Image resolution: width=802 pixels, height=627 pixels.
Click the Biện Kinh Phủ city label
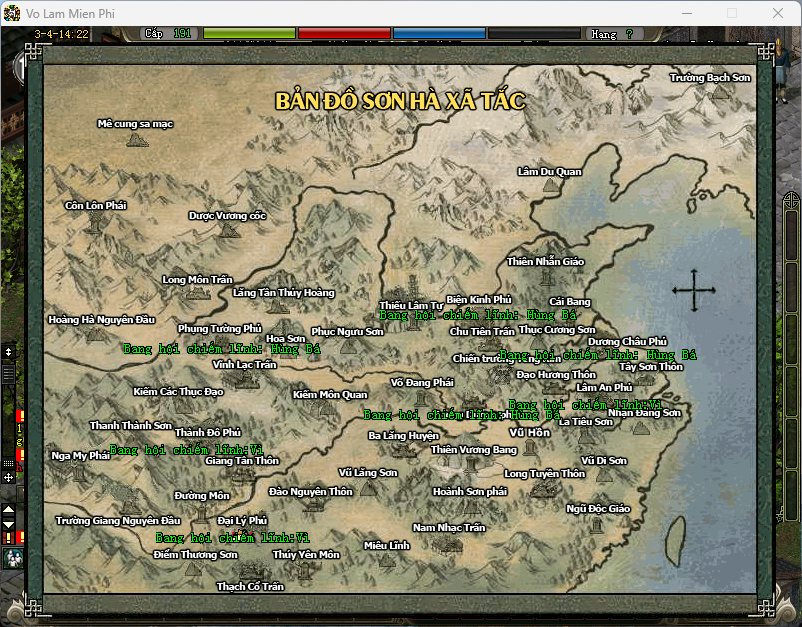click(x=478, y=299)
